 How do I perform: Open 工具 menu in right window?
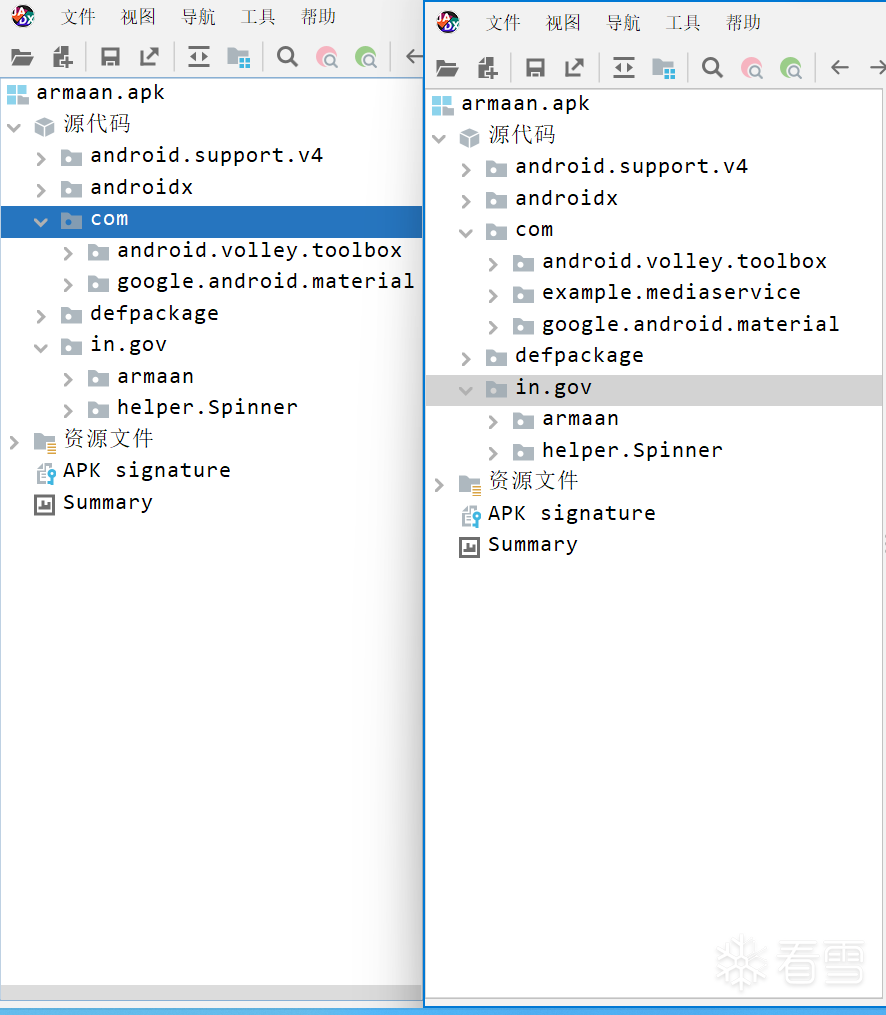pyautogui.click(x=683, y=23)
